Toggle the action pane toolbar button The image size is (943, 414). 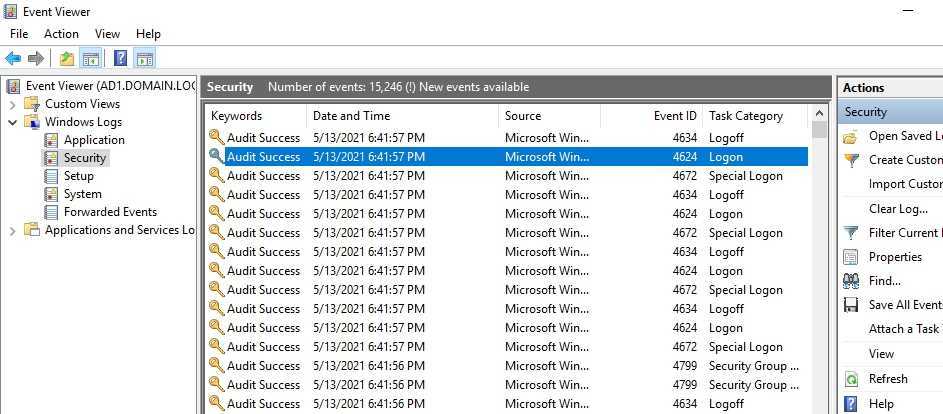[x=145, y=59]
